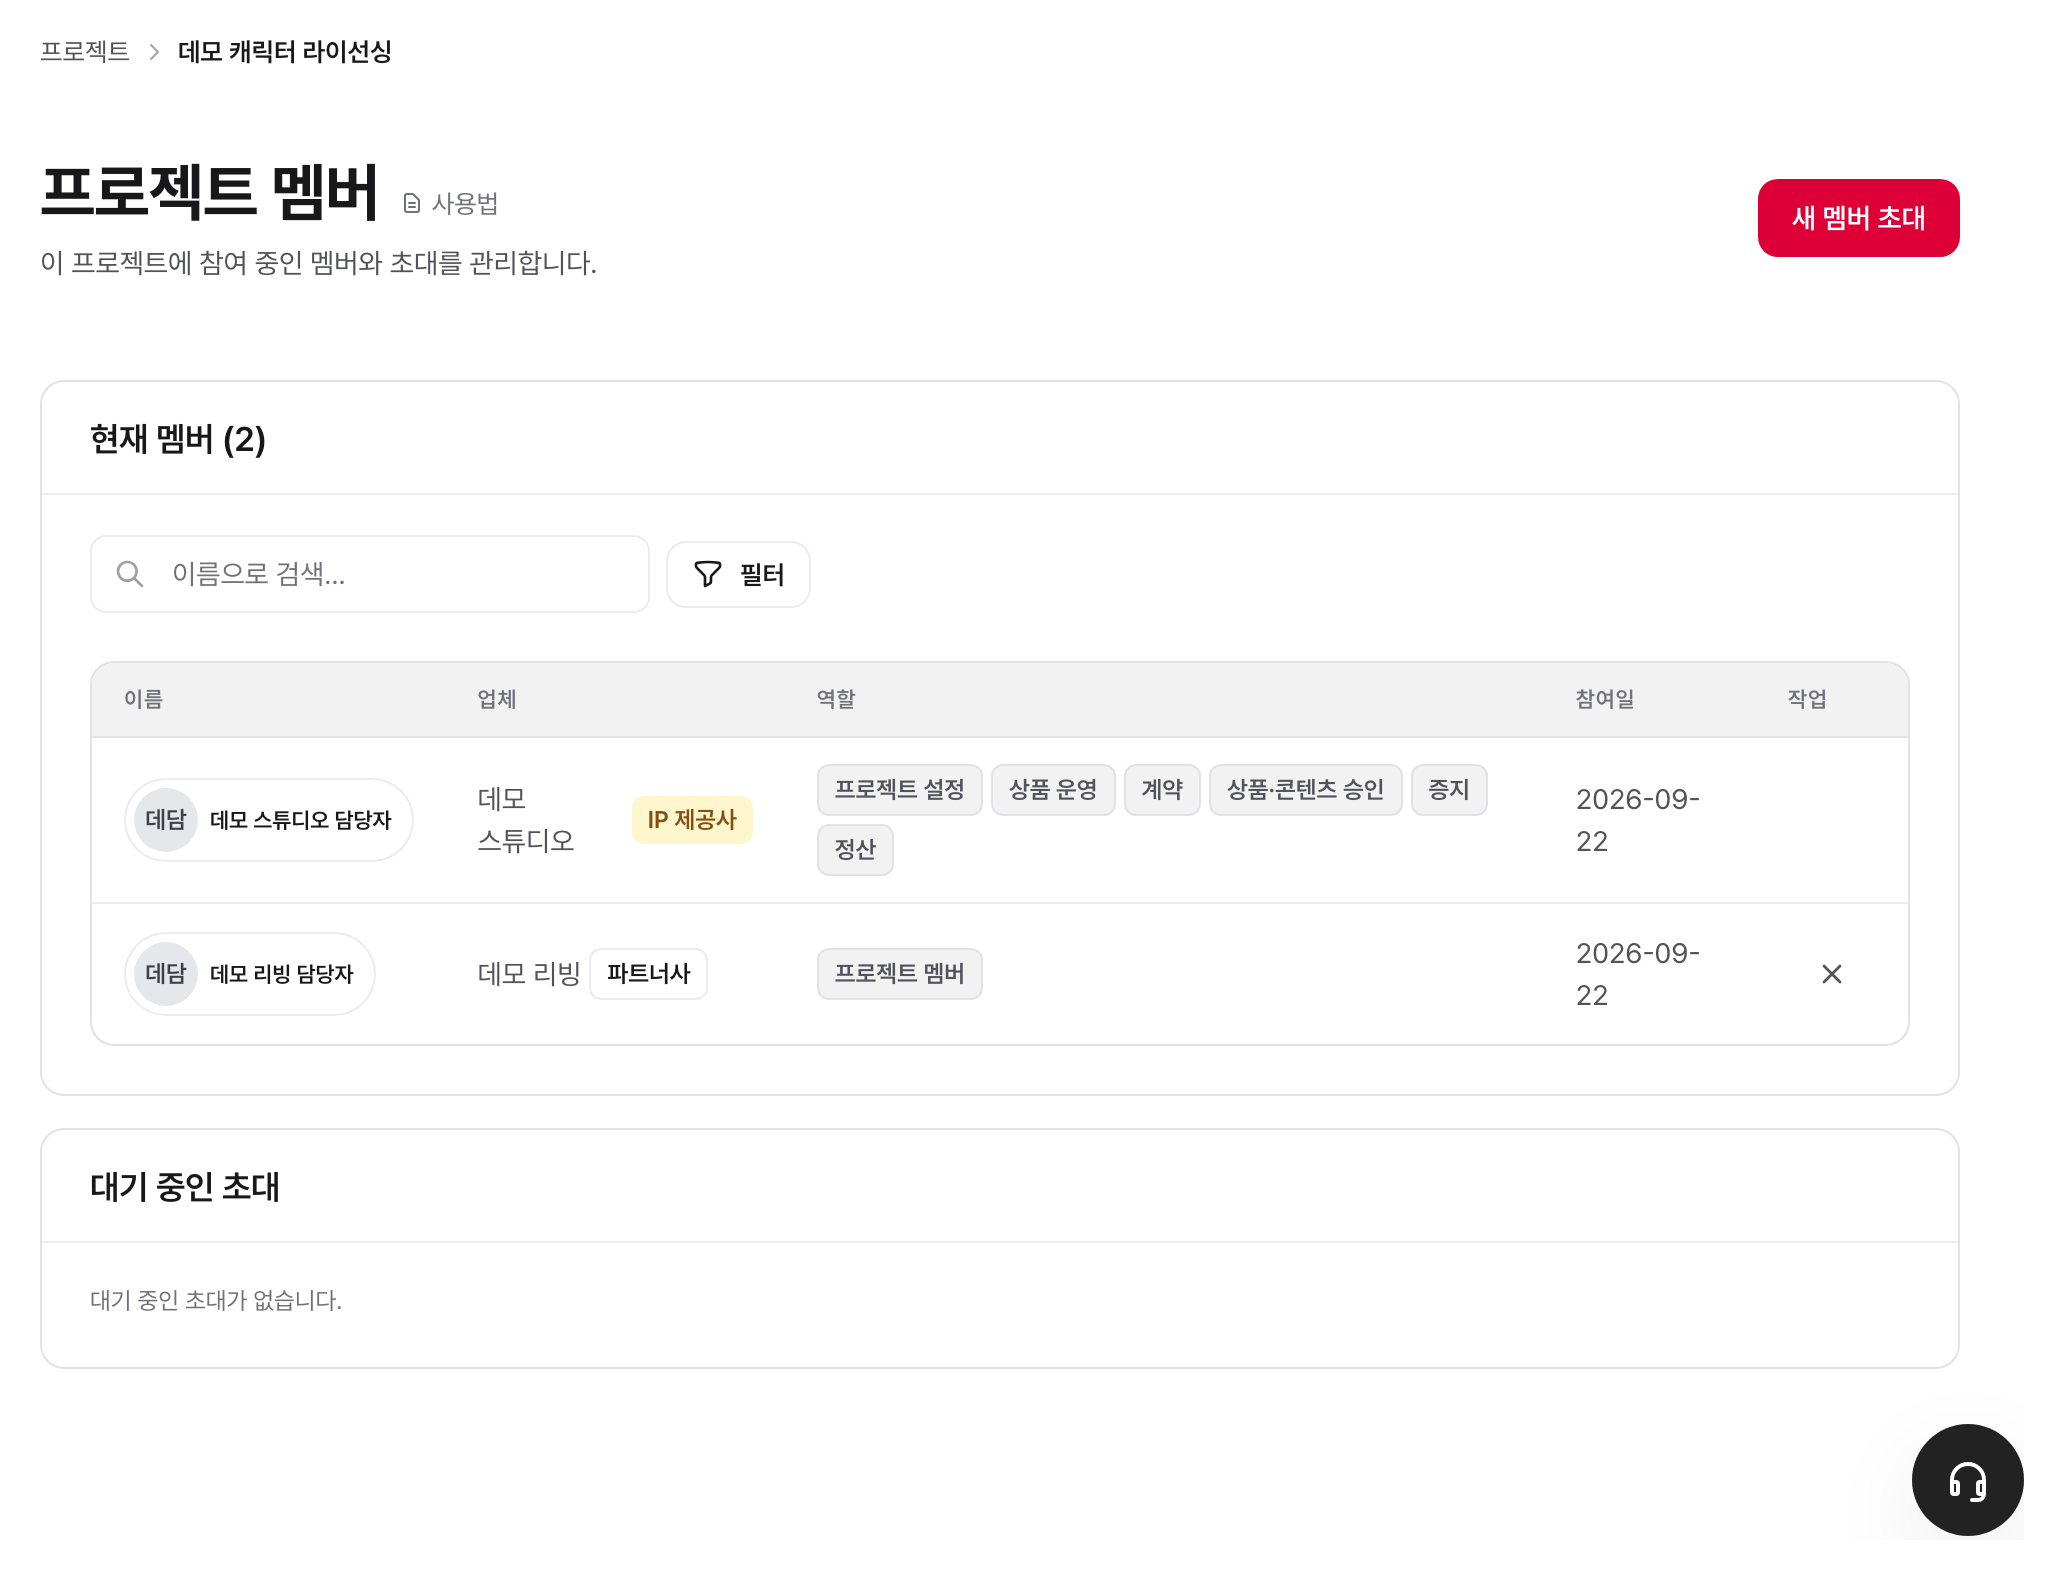Click 대기 중인 초대가 없습니다 message
The width and height of the screenshot is (2064, 1580).
click(x=216, y=1300)
